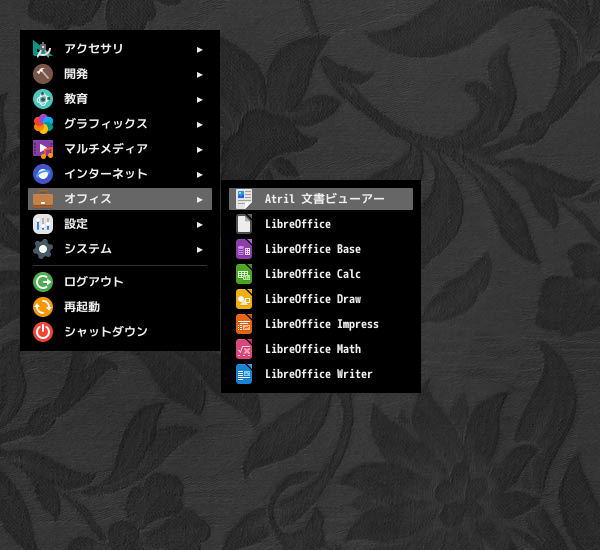Image resolution: width=600 pixels, height=550 pixels.
Task: Click the green LibreOffice Calc icon
Action: [244, 274]
